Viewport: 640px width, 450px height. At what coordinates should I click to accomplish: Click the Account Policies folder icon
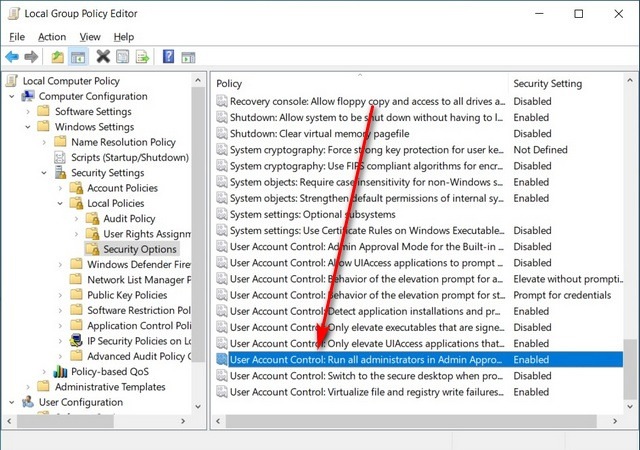(x=76, y=188)
